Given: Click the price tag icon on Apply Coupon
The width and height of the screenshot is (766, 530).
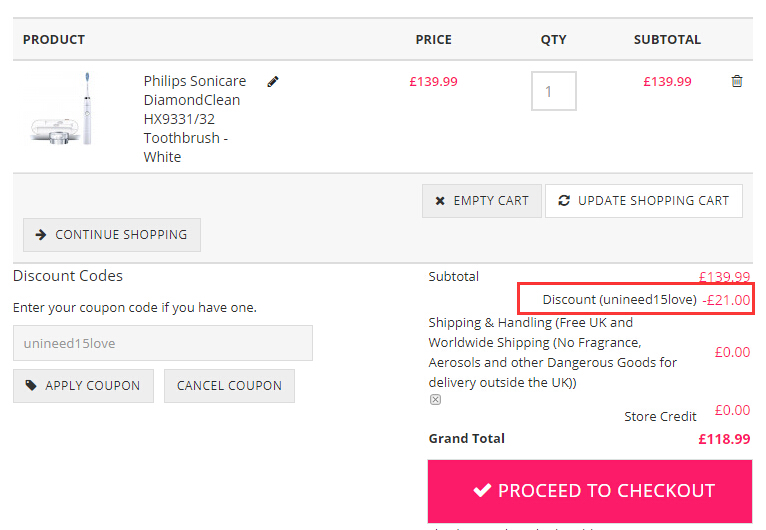Looking at the screenshot, I should pyautogui.click(x=31, y=385).
